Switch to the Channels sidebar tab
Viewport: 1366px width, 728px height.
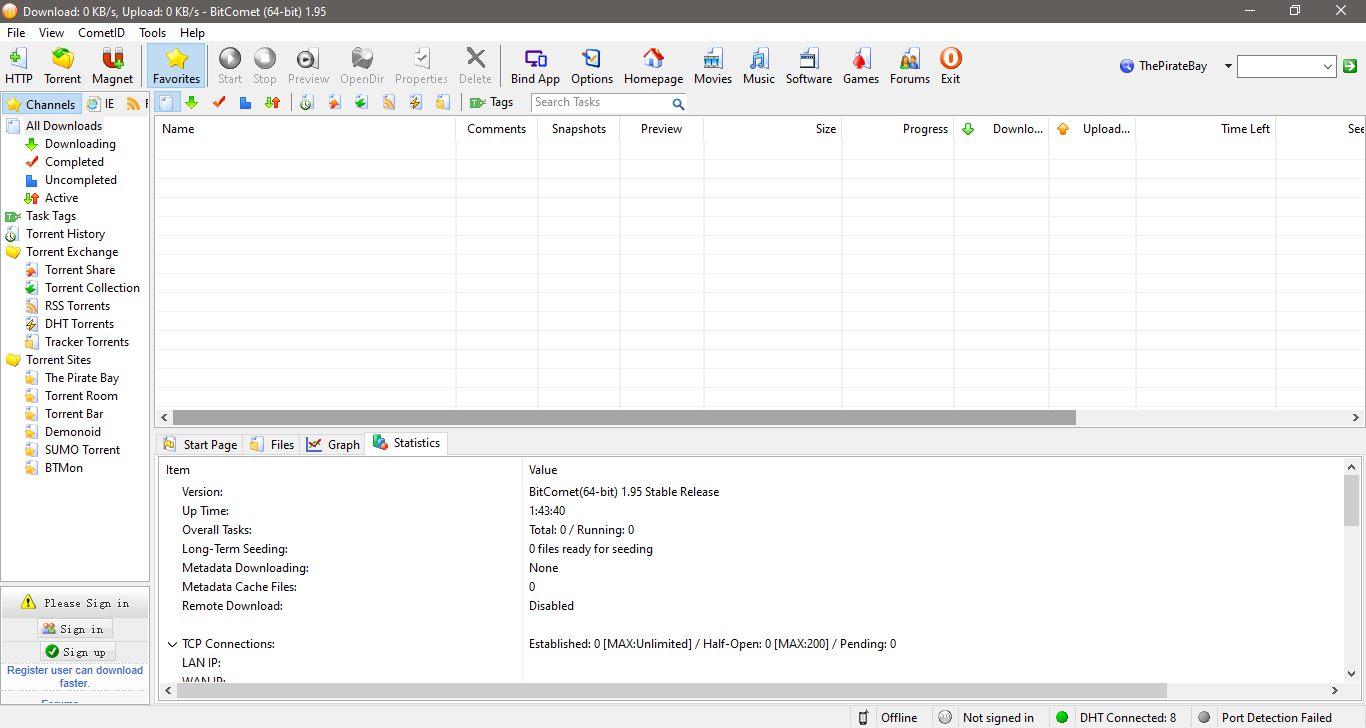[41, 104]
